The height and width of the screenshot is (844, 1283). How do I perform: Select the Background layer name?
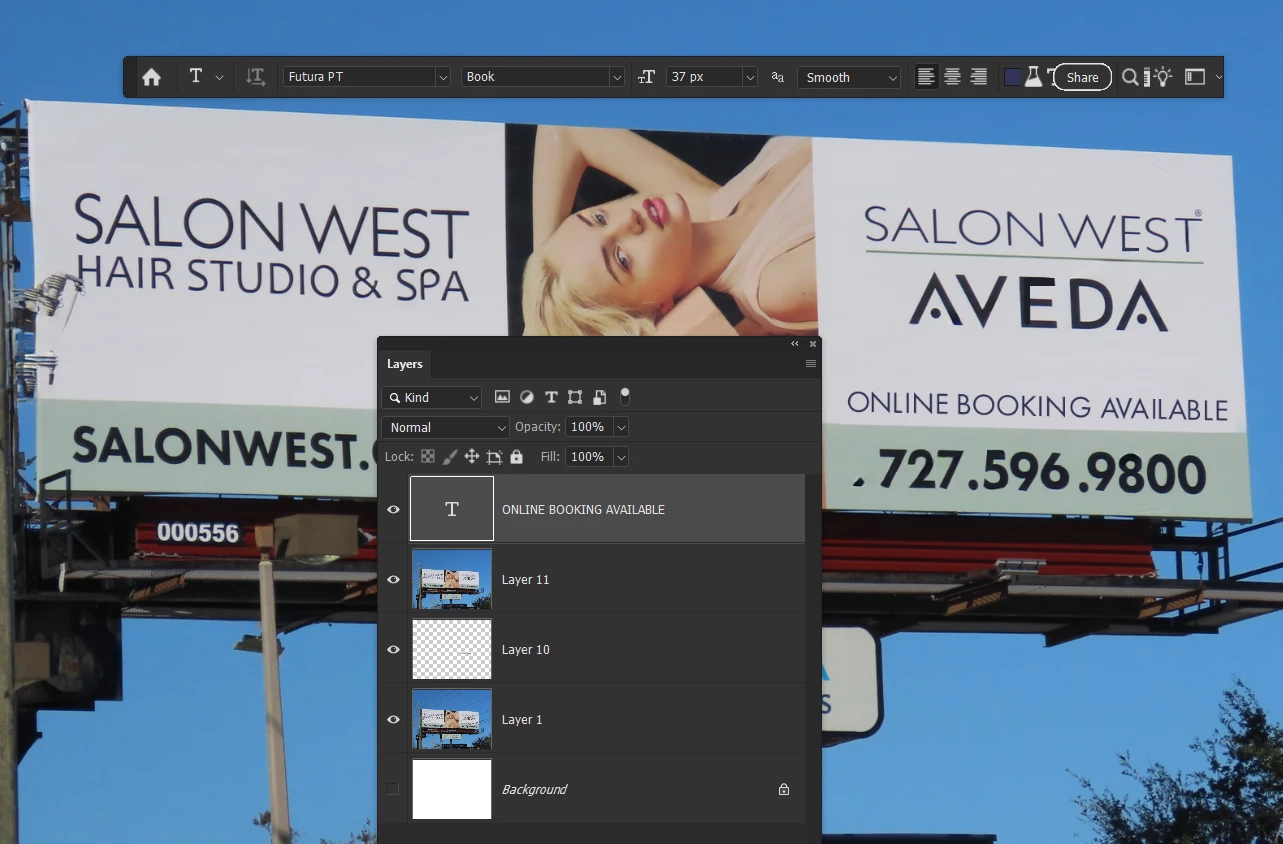[x=534, y=790]
